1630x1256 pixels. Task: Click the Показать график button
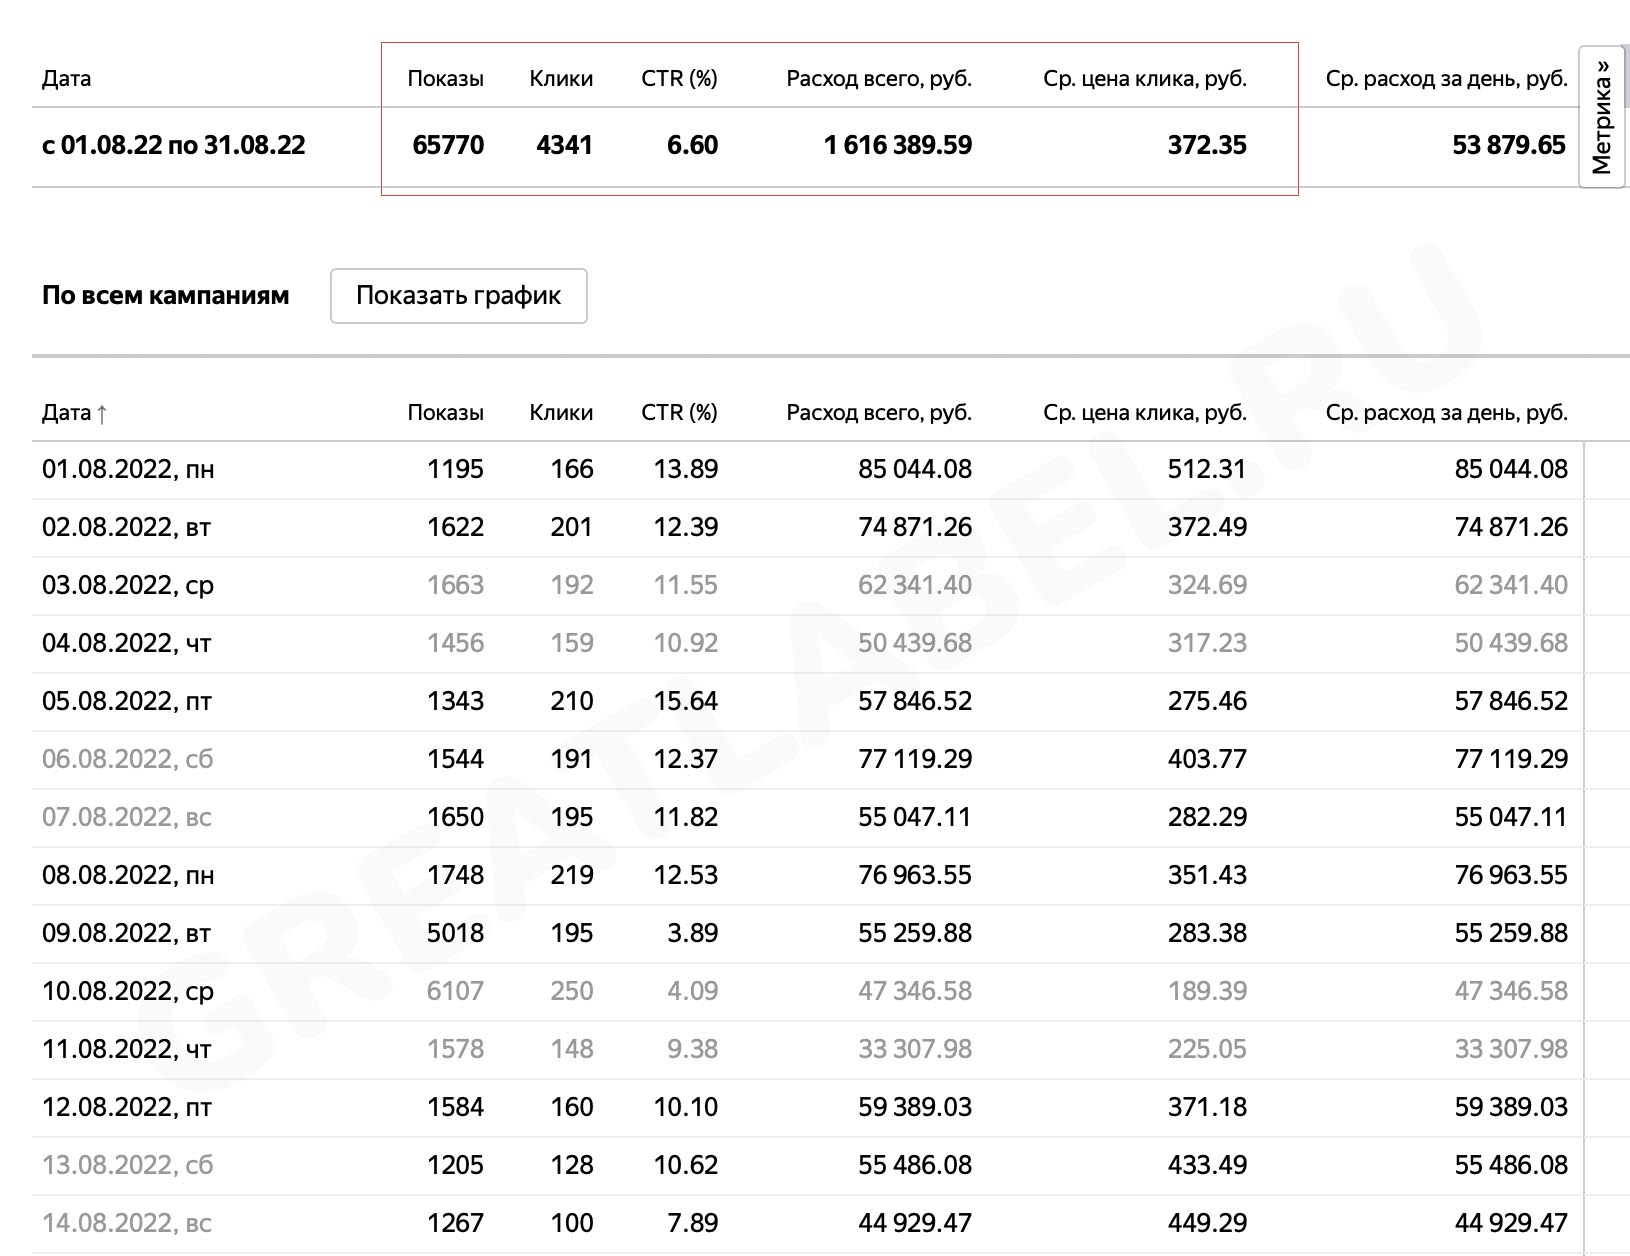[x=458, y=295]
